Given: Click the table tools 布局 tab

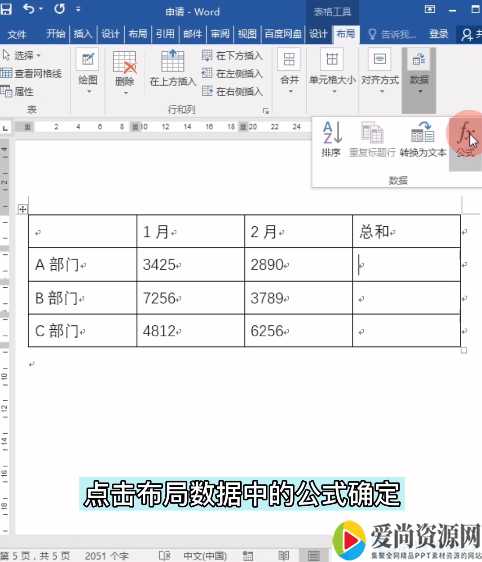Looking at the screenshot, I should 346,34.
